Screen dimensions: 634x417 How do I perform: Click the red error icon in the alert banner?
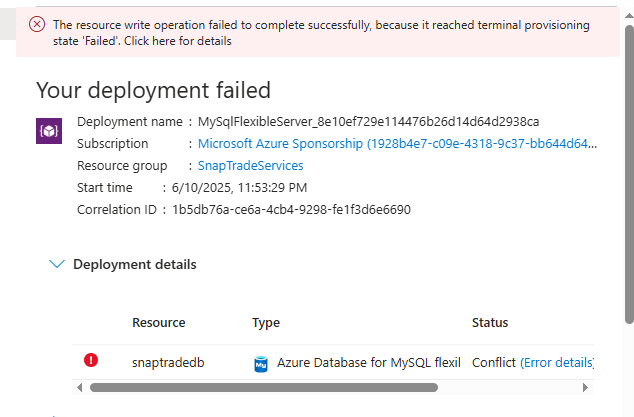[37, 25]
